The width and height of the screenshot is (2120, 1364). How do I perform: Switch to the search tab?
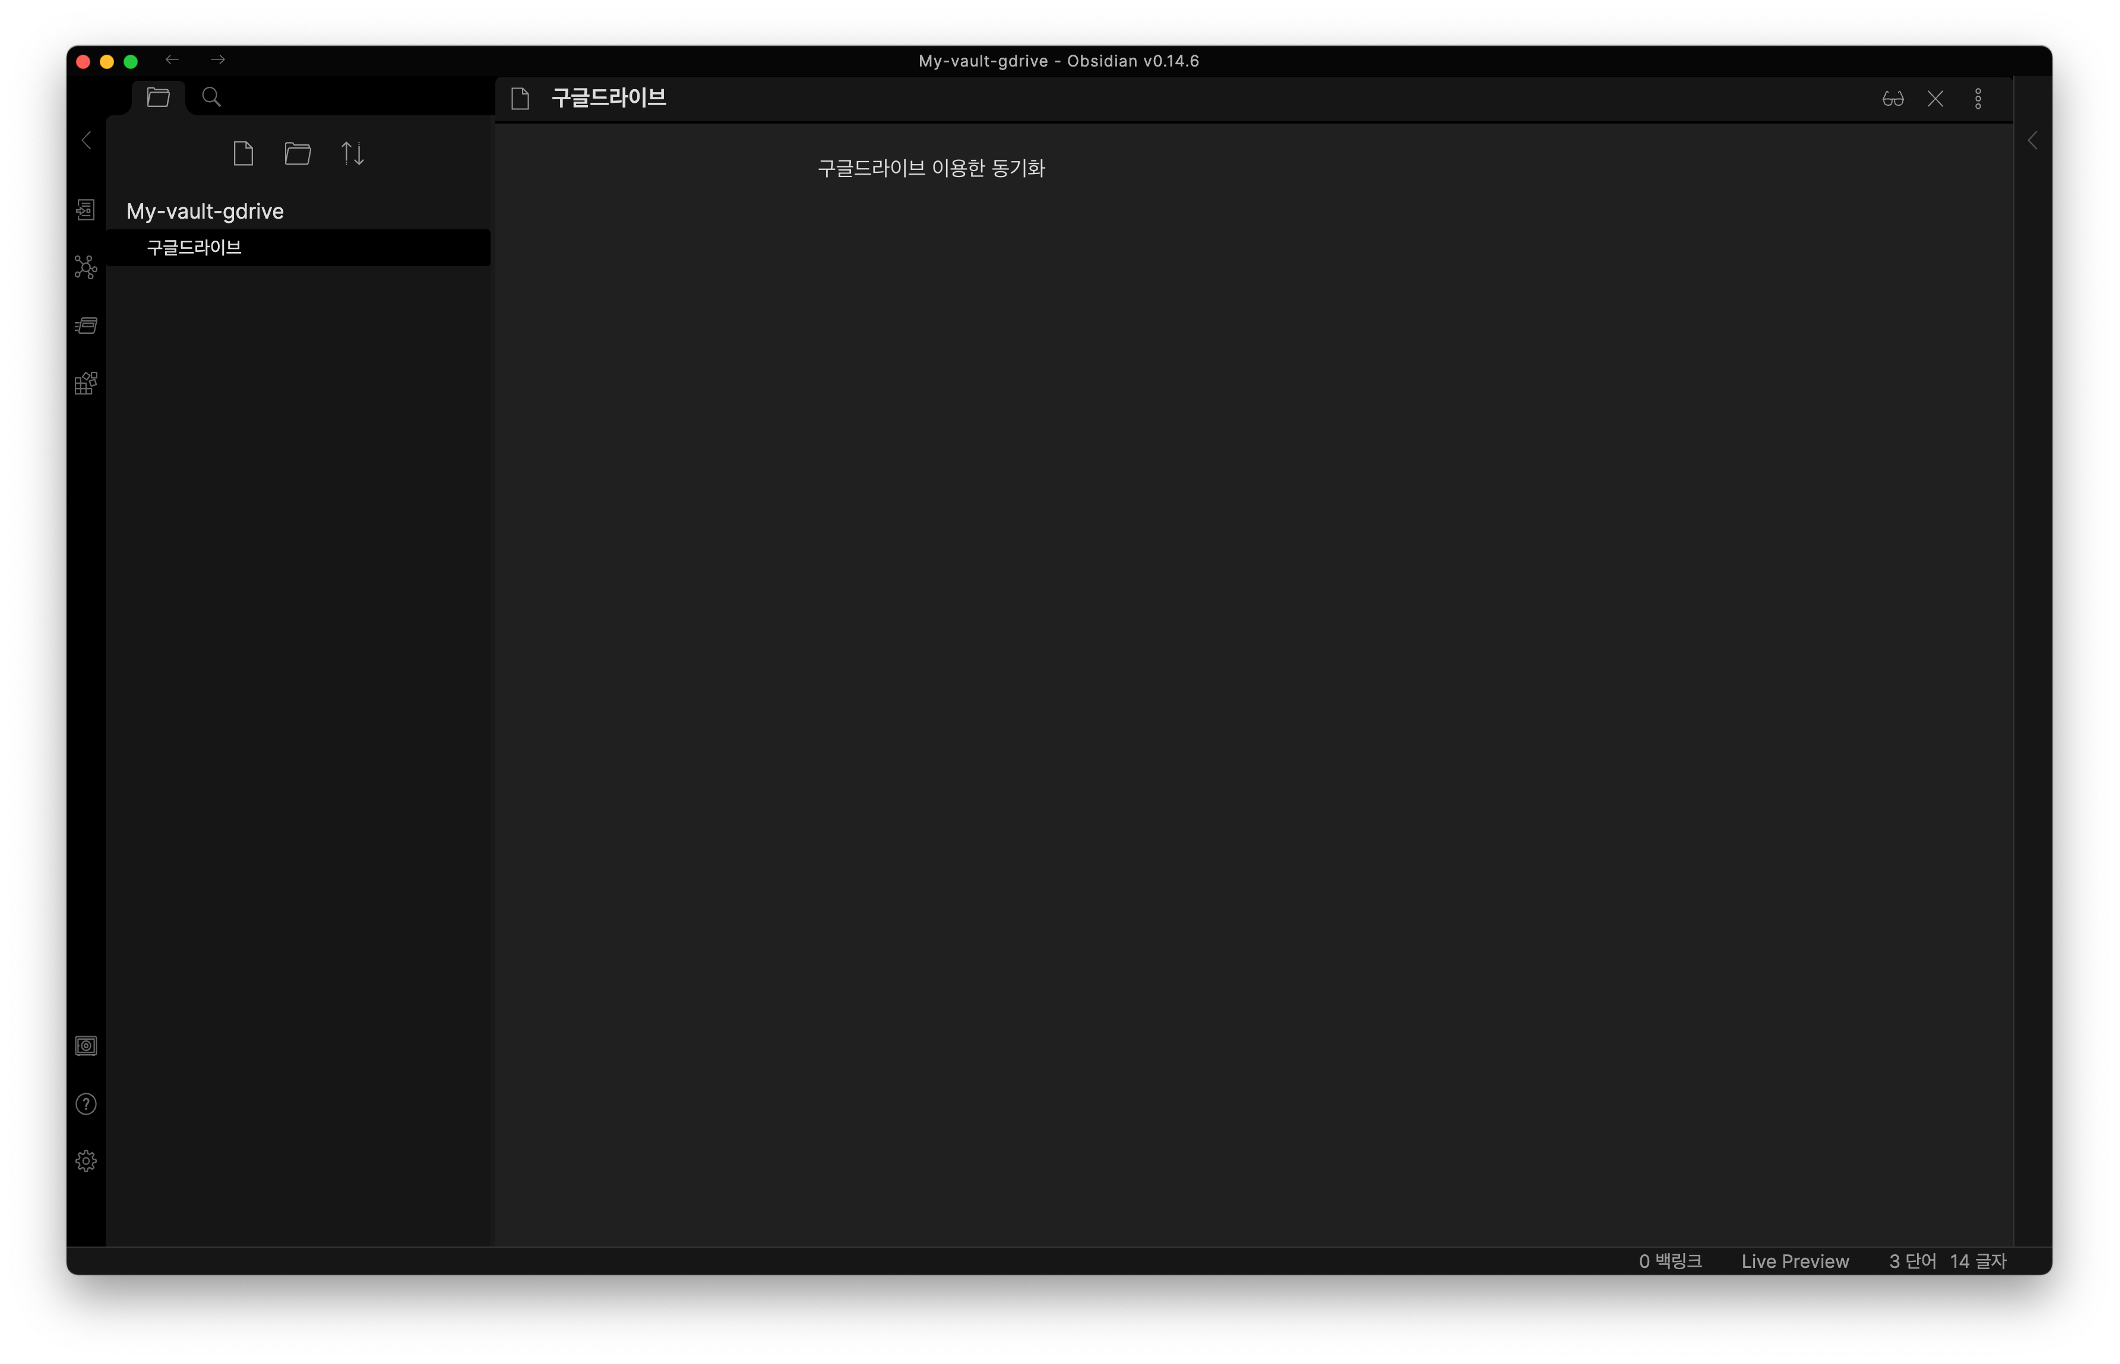(211, 97)
